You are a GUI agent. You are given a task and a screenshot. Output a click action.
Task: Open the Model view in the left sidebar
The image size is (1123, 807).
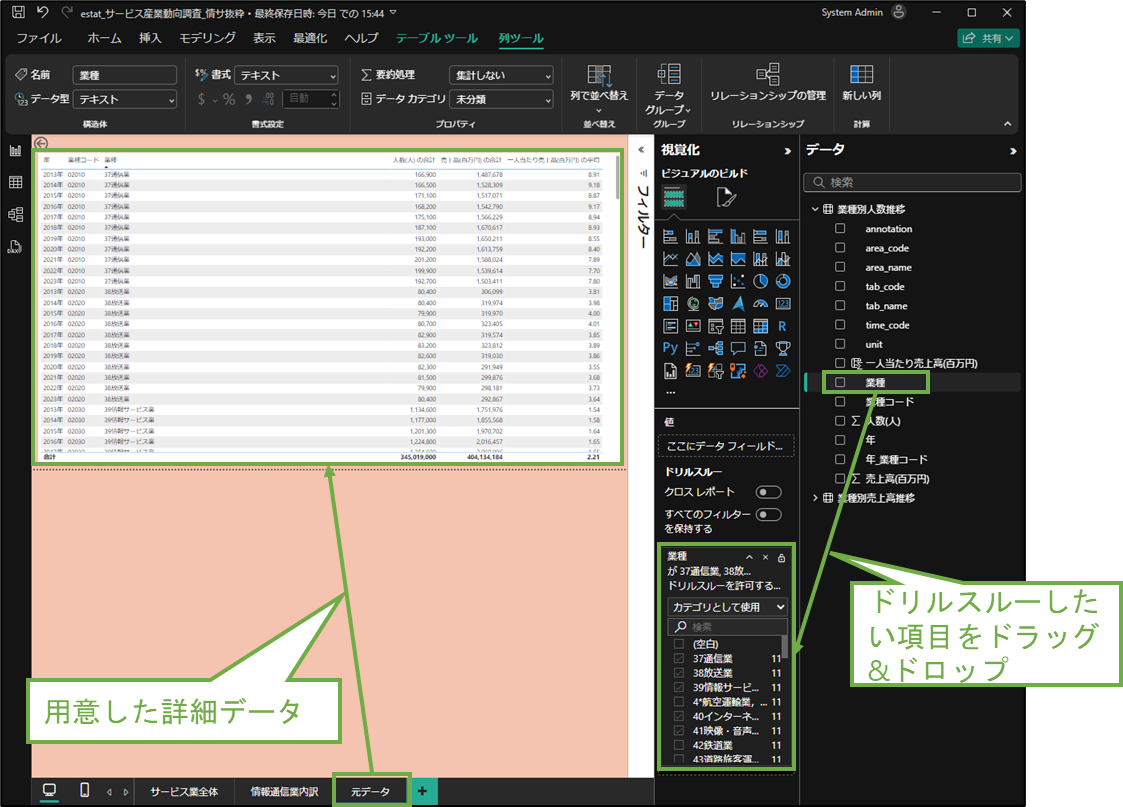[x=15, y=214]
